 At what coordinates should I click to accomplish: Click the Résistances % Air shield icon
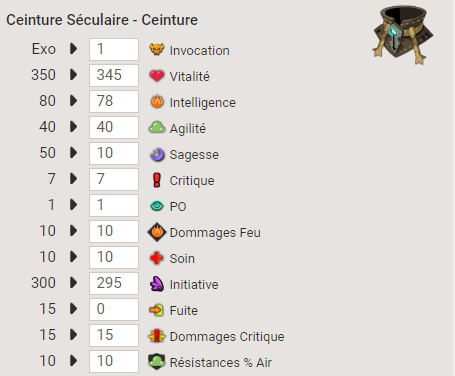(x=157, y=362)
